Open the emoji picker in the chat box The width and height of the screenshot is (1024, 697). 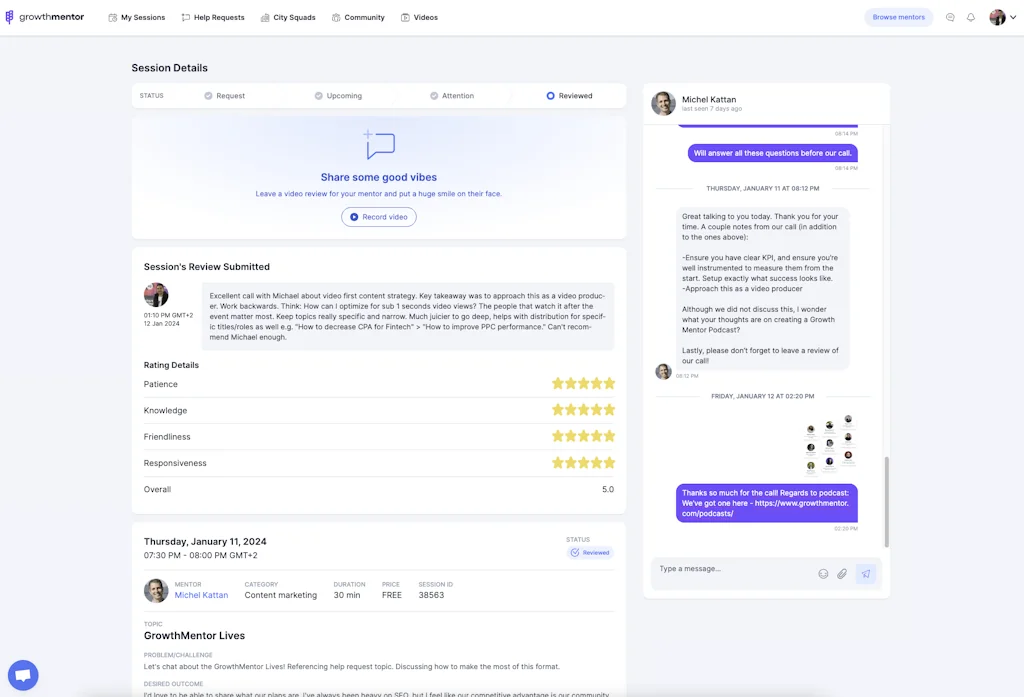(823, 573)
